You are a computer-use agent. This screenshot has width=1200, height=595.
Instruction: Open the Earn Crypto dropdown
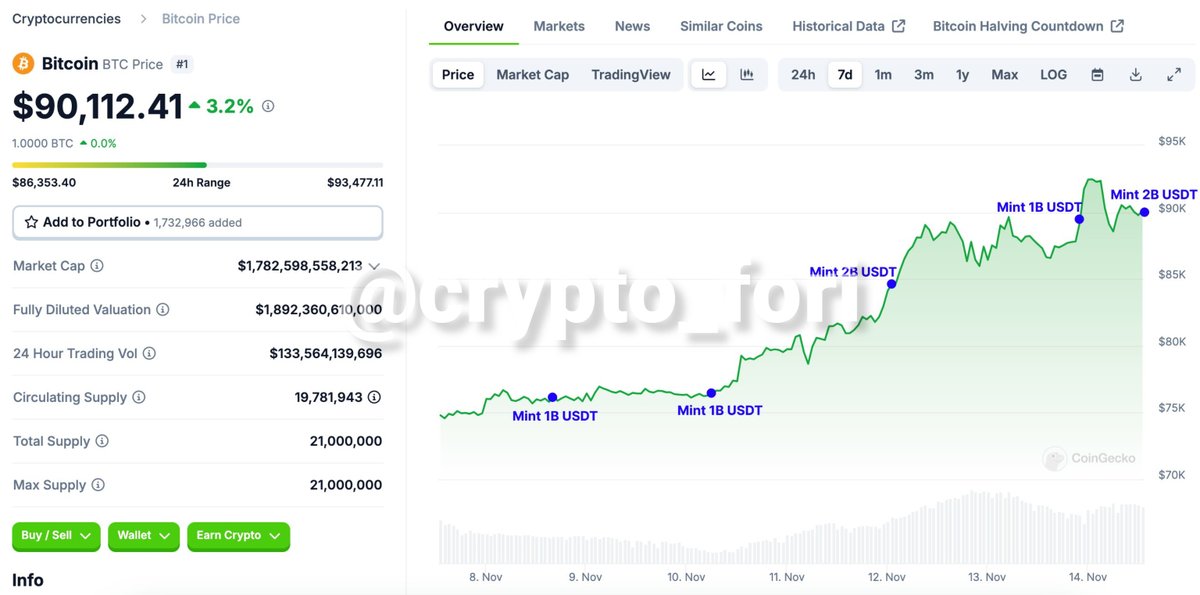click(239, 536)
